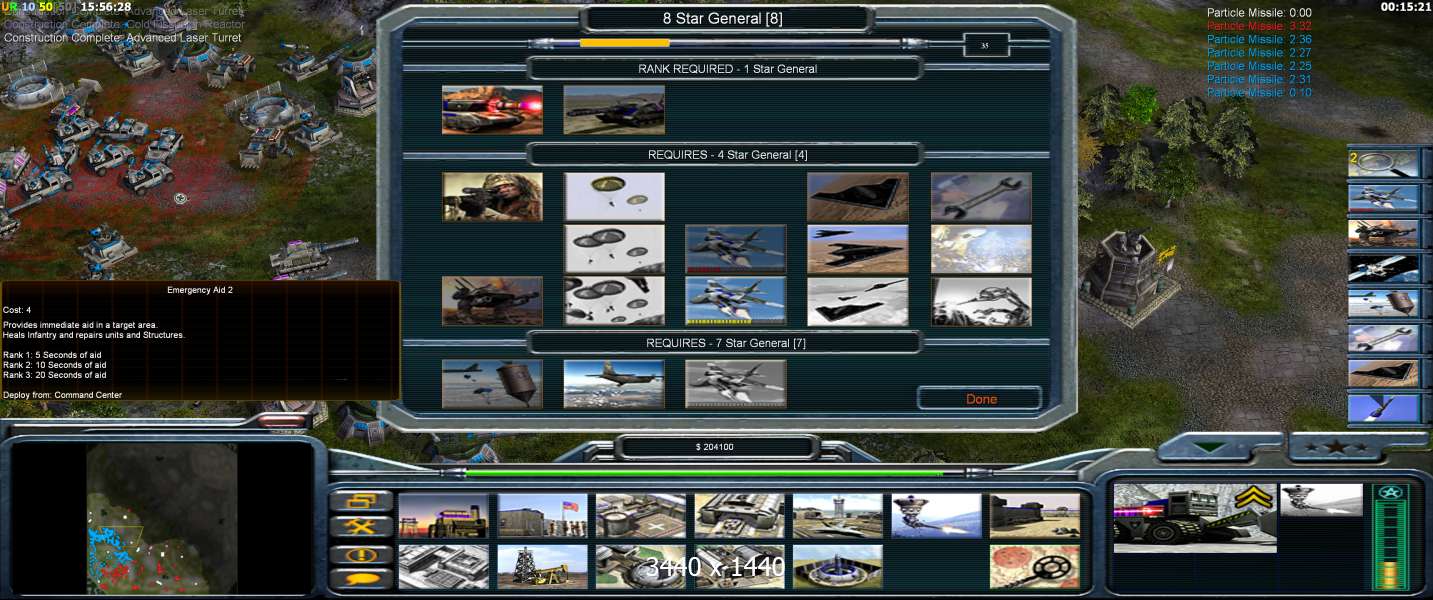Collapse the control bar with green arrow
1433x600 pixels.
pos(1210,447)
